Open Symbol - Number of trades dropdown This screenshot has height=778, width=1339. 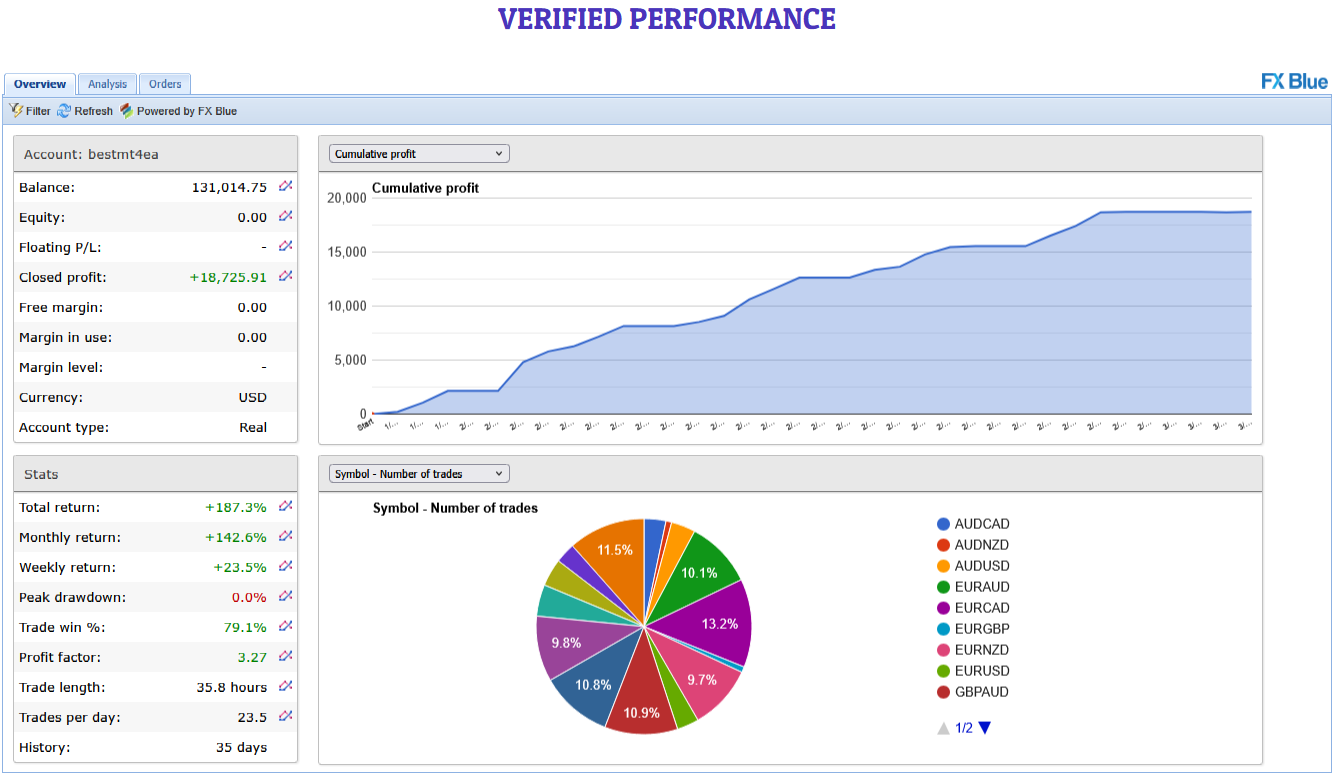point(419,474)
